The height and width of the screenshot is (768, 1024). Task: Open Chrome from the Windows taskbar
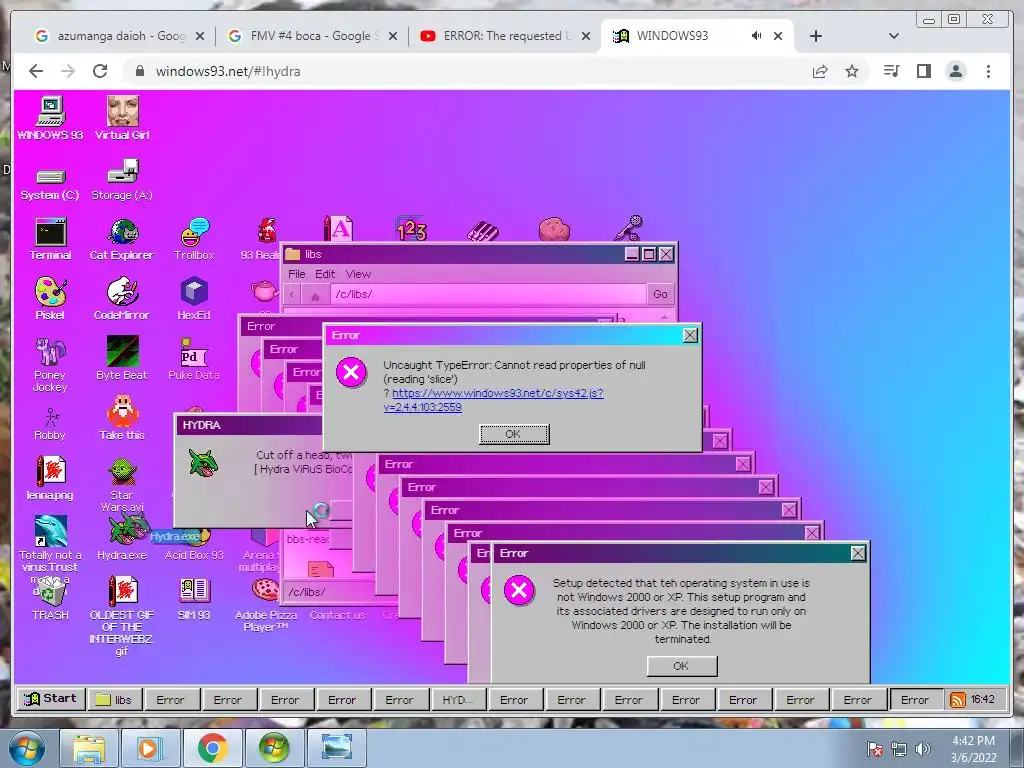tap(212, 748)
